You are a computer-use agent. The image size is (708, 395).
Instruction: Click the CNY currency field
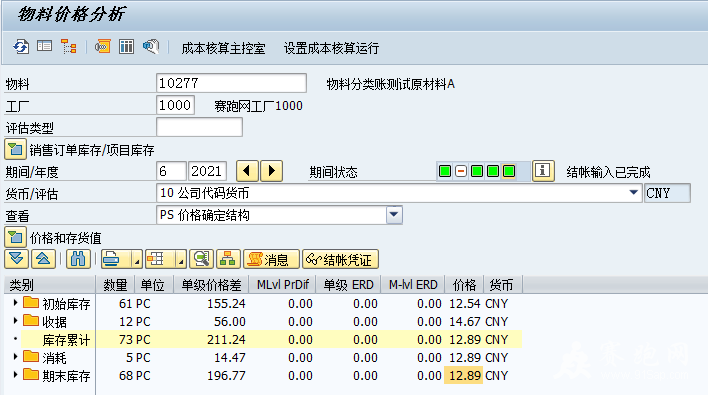tap(667, 193)
